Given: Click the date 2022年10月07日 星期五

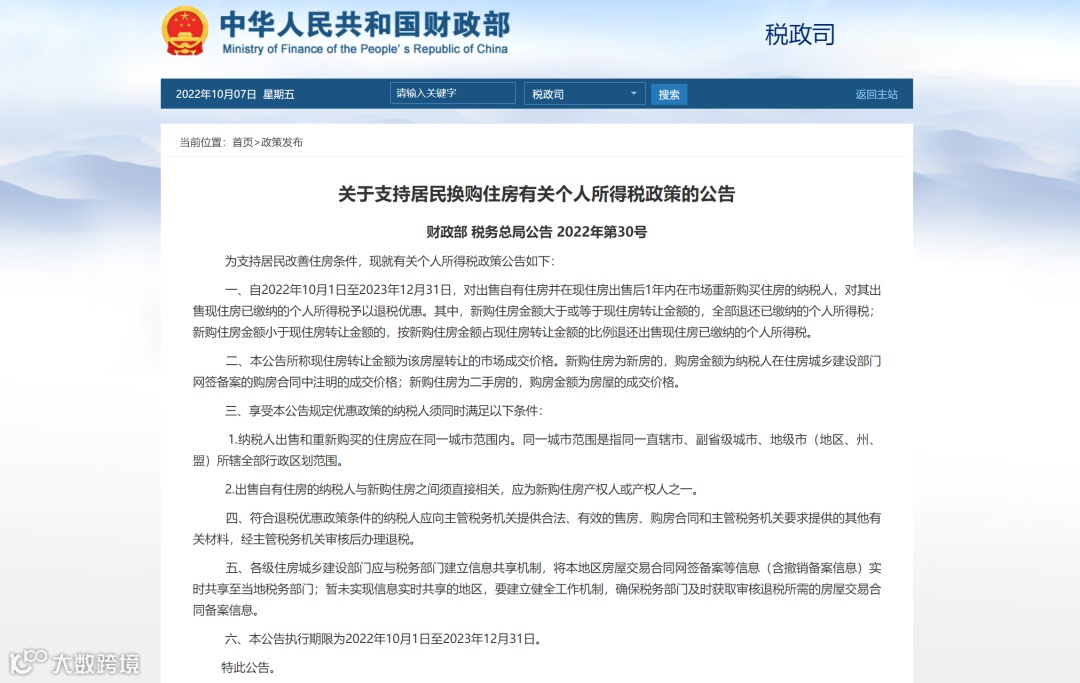Looking at the screenshot, I should click(235, 94).
